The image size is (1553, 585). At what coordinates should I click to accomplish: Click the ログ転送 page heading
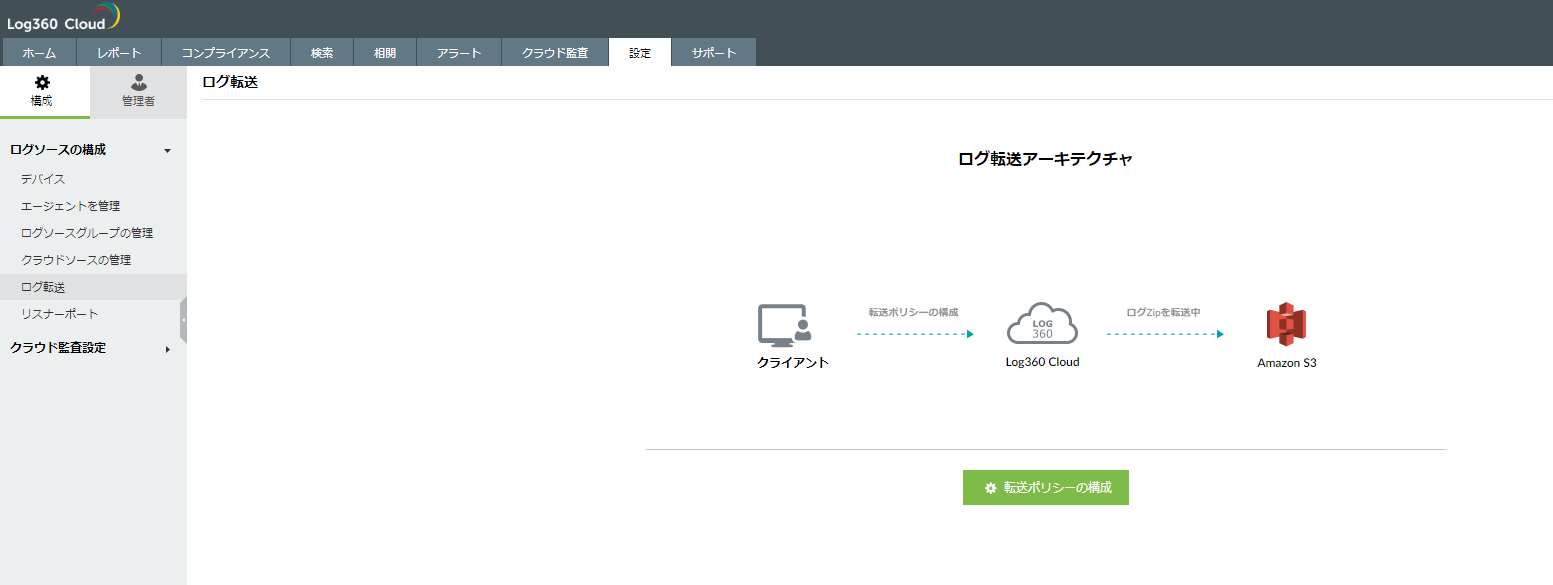click(x=230, y=83)
